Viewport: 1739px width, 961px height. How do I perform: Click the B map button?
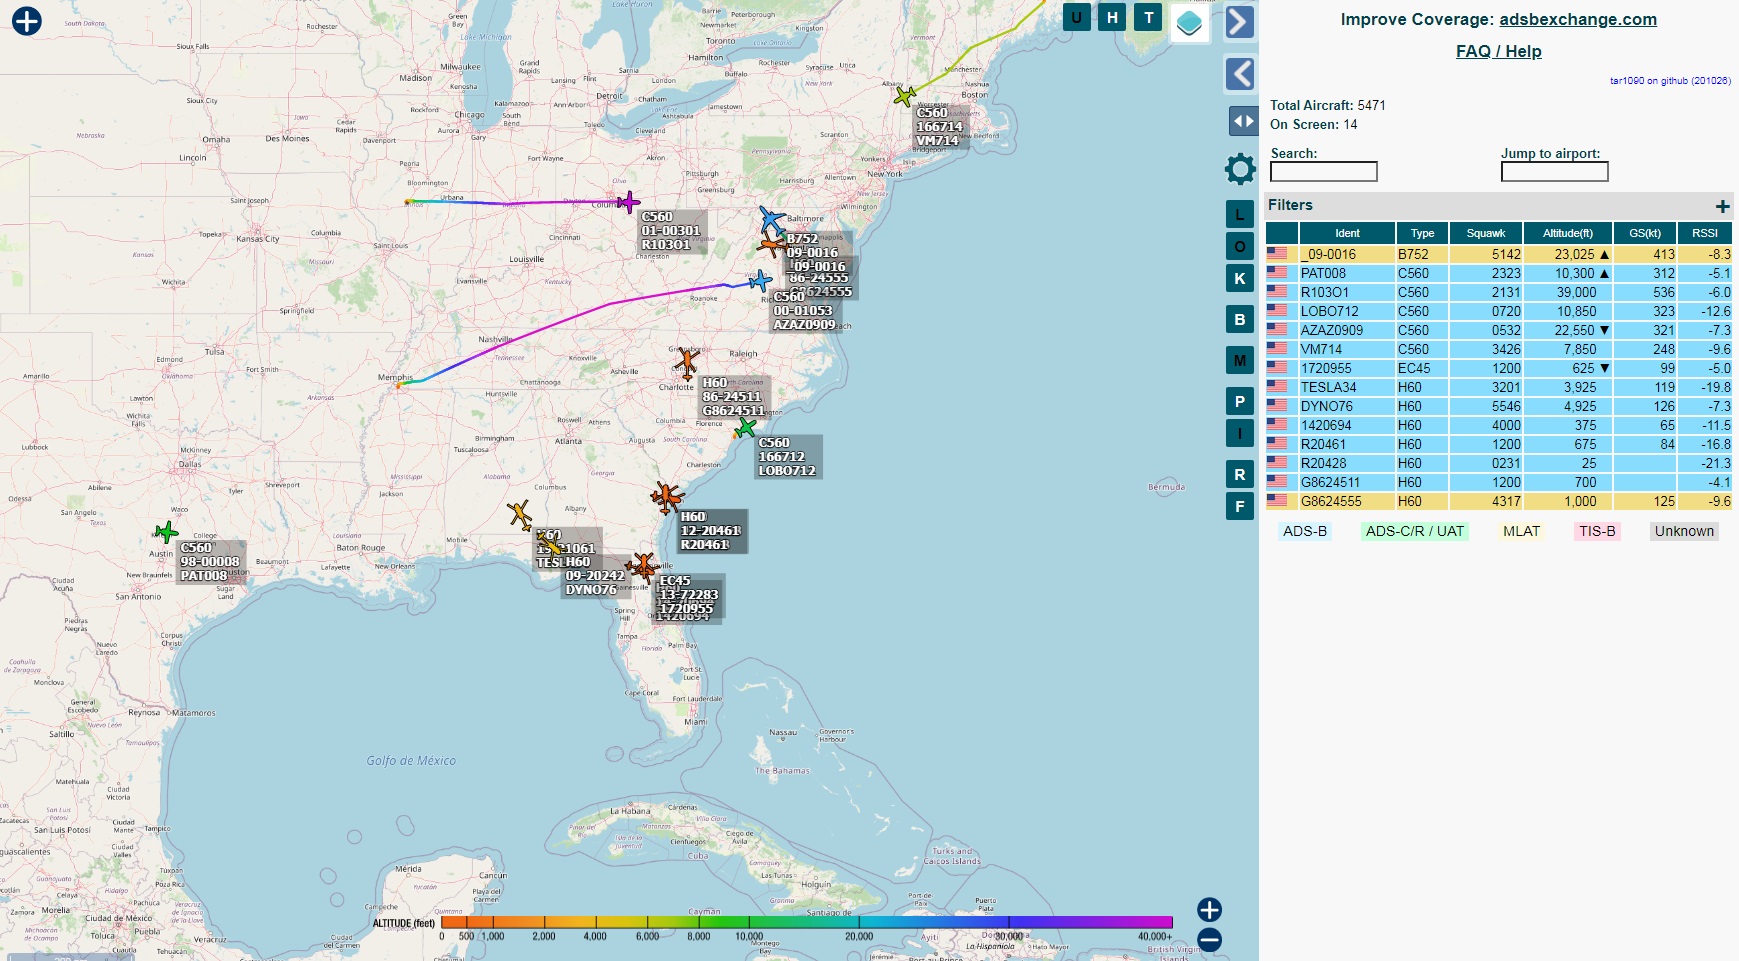[x=1240, y=319]
